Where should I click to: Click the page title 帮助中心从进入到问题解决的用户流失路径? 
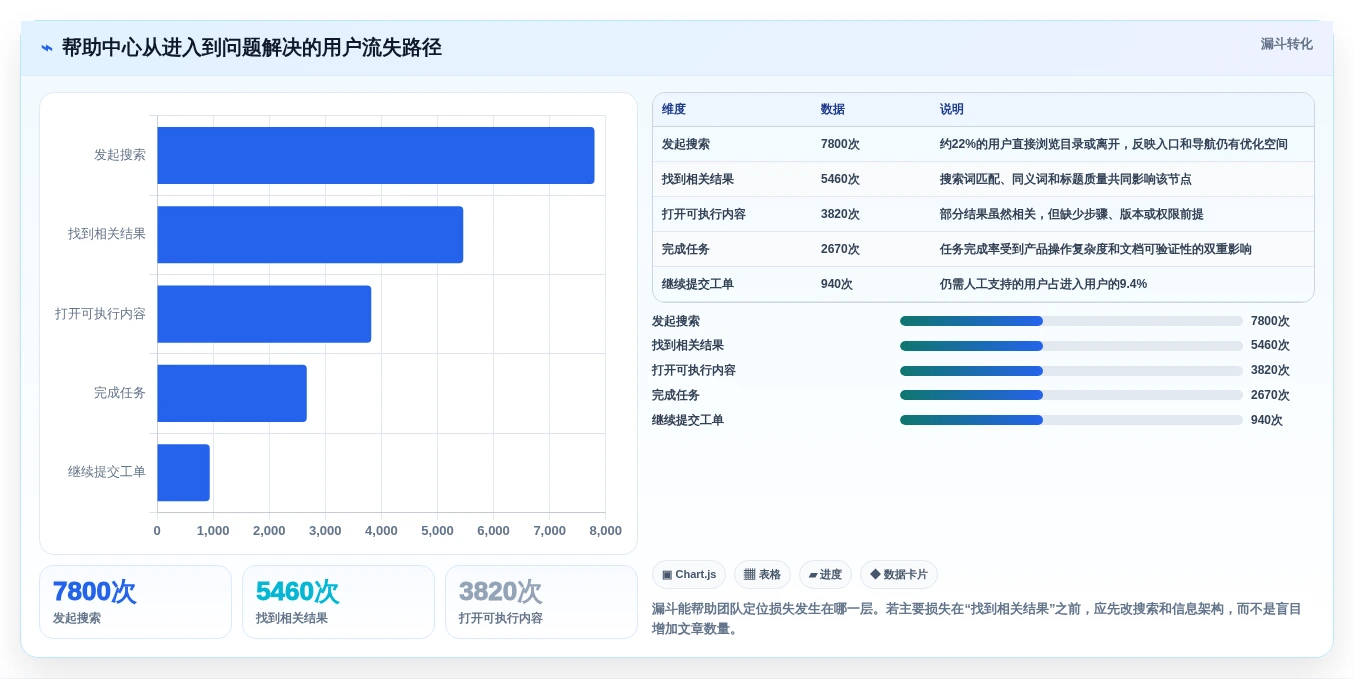(x=252, y=47)
